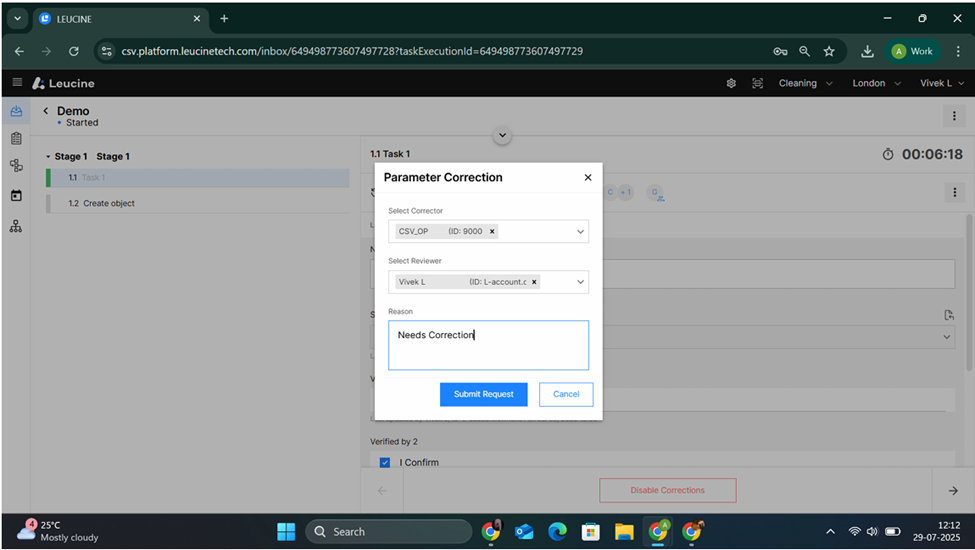975x550 pixels.
Task: Collapse the Stage 1 tree section
Action: click(47, 157)
